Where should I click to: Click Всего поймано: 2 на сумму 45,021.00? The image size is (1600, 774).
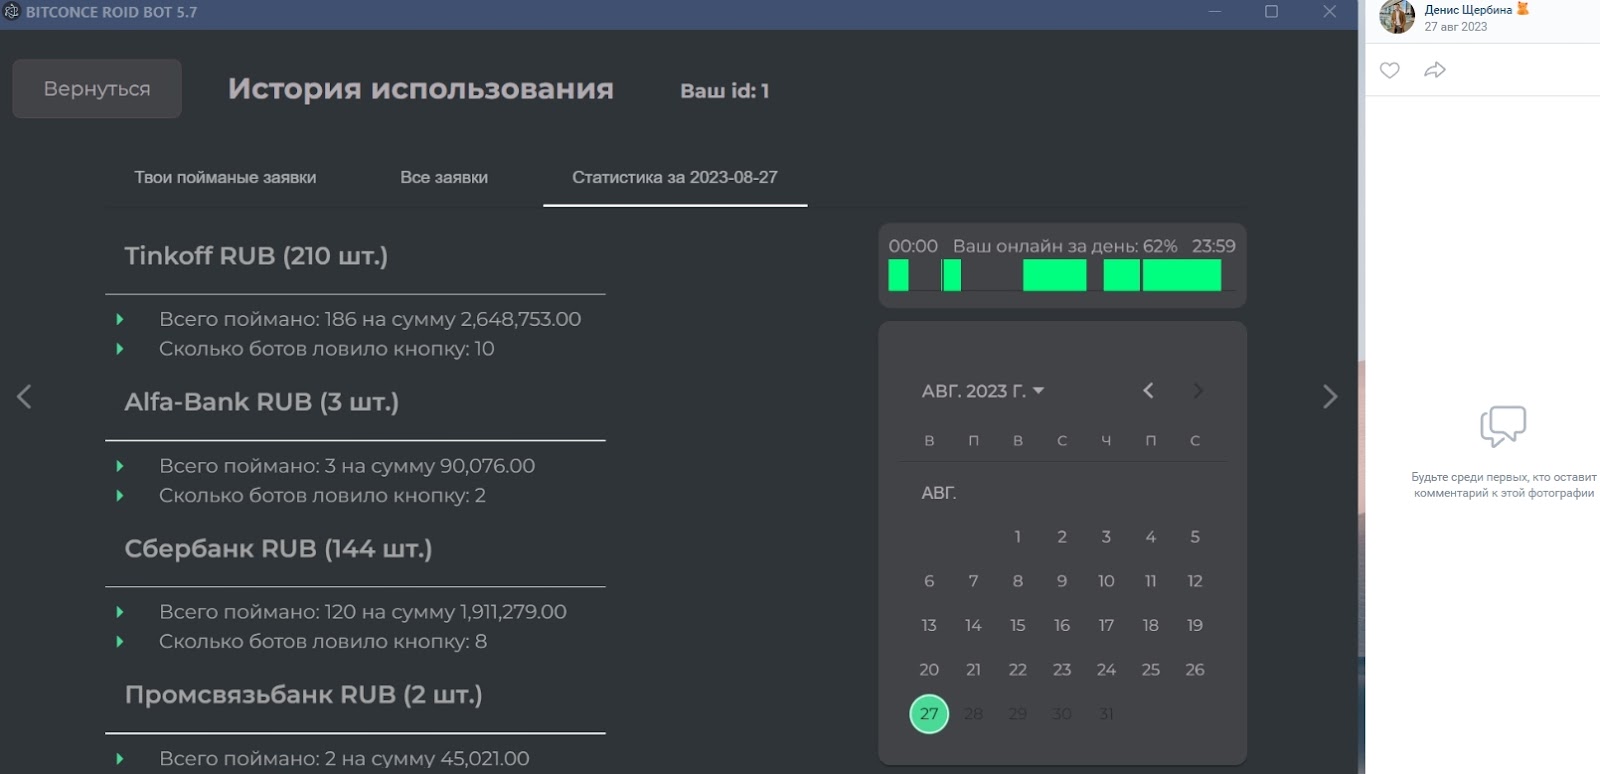pos(344,759)
